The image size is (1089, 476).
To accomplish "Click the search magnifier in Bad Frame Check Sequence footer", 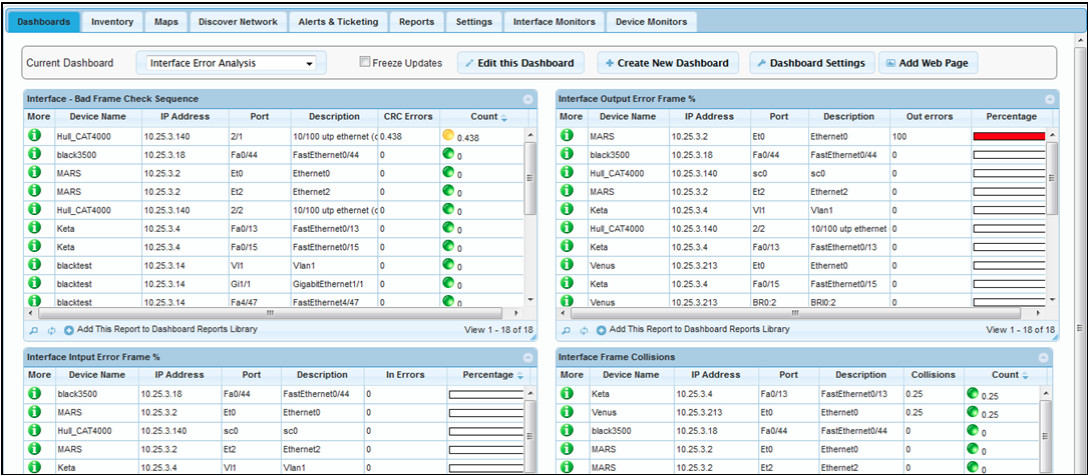I will [x=33, y=331].
